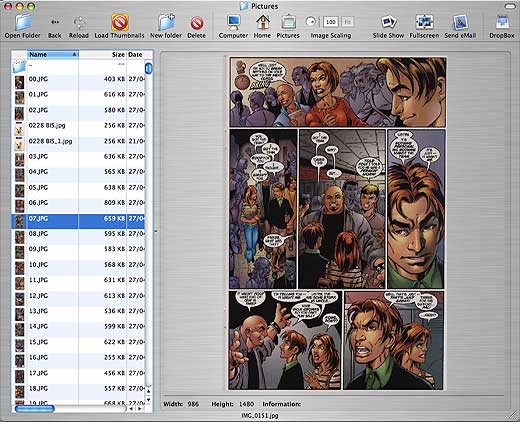Select 0228 BIS.jpg thumbnail row
This screenshot has height=422, width=520.
(x=78, y=126)
